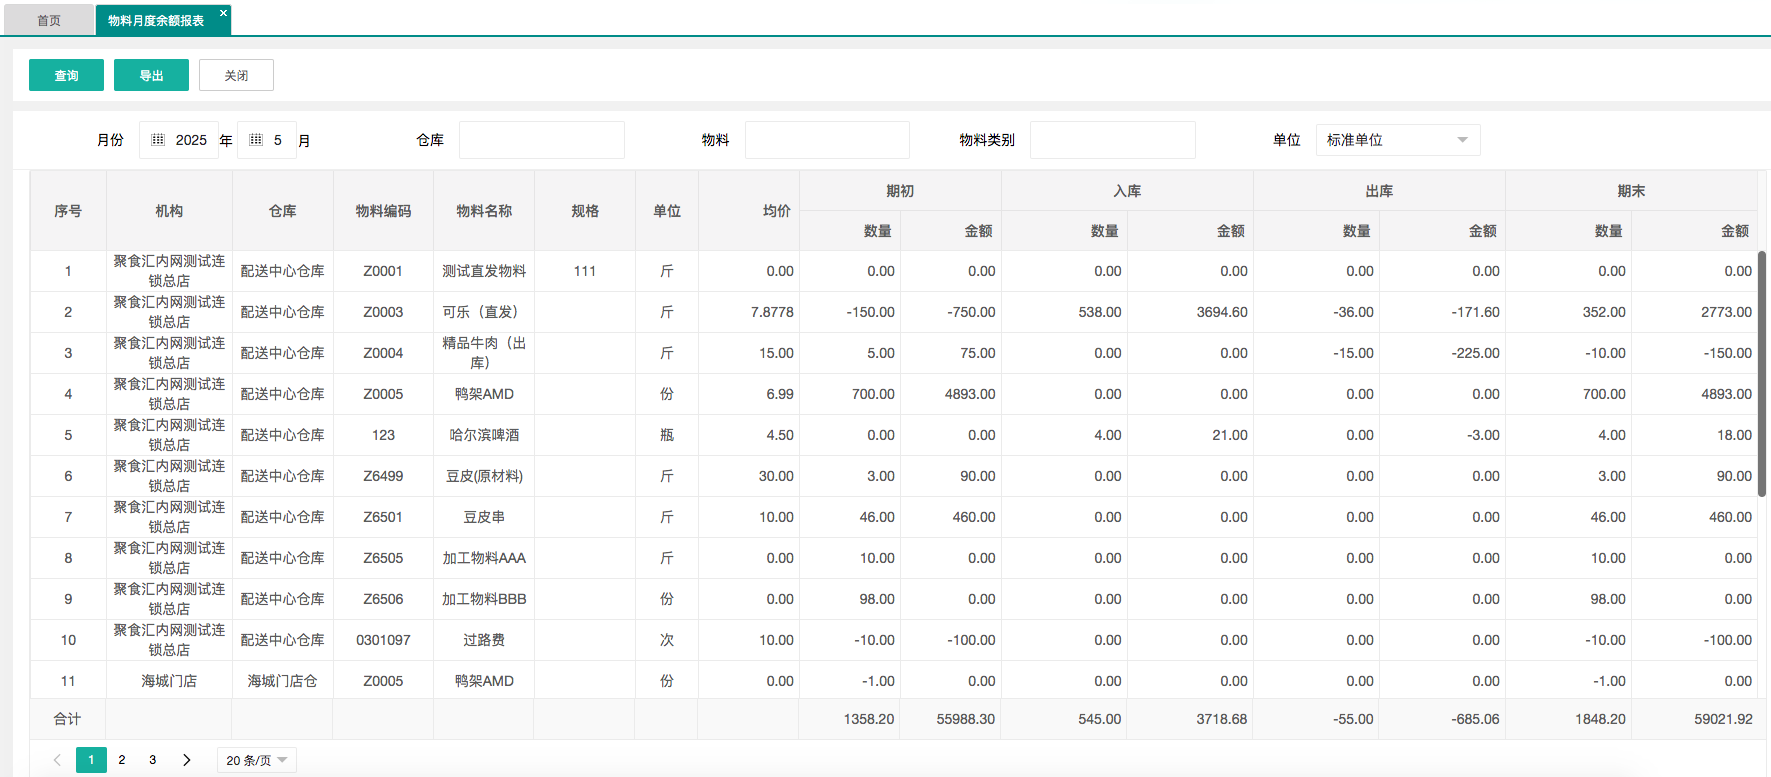This screenshot has height=777, width=1771.
Task: Open the 标准单位 unit dropdown
Action: [x=1397, y=140]
